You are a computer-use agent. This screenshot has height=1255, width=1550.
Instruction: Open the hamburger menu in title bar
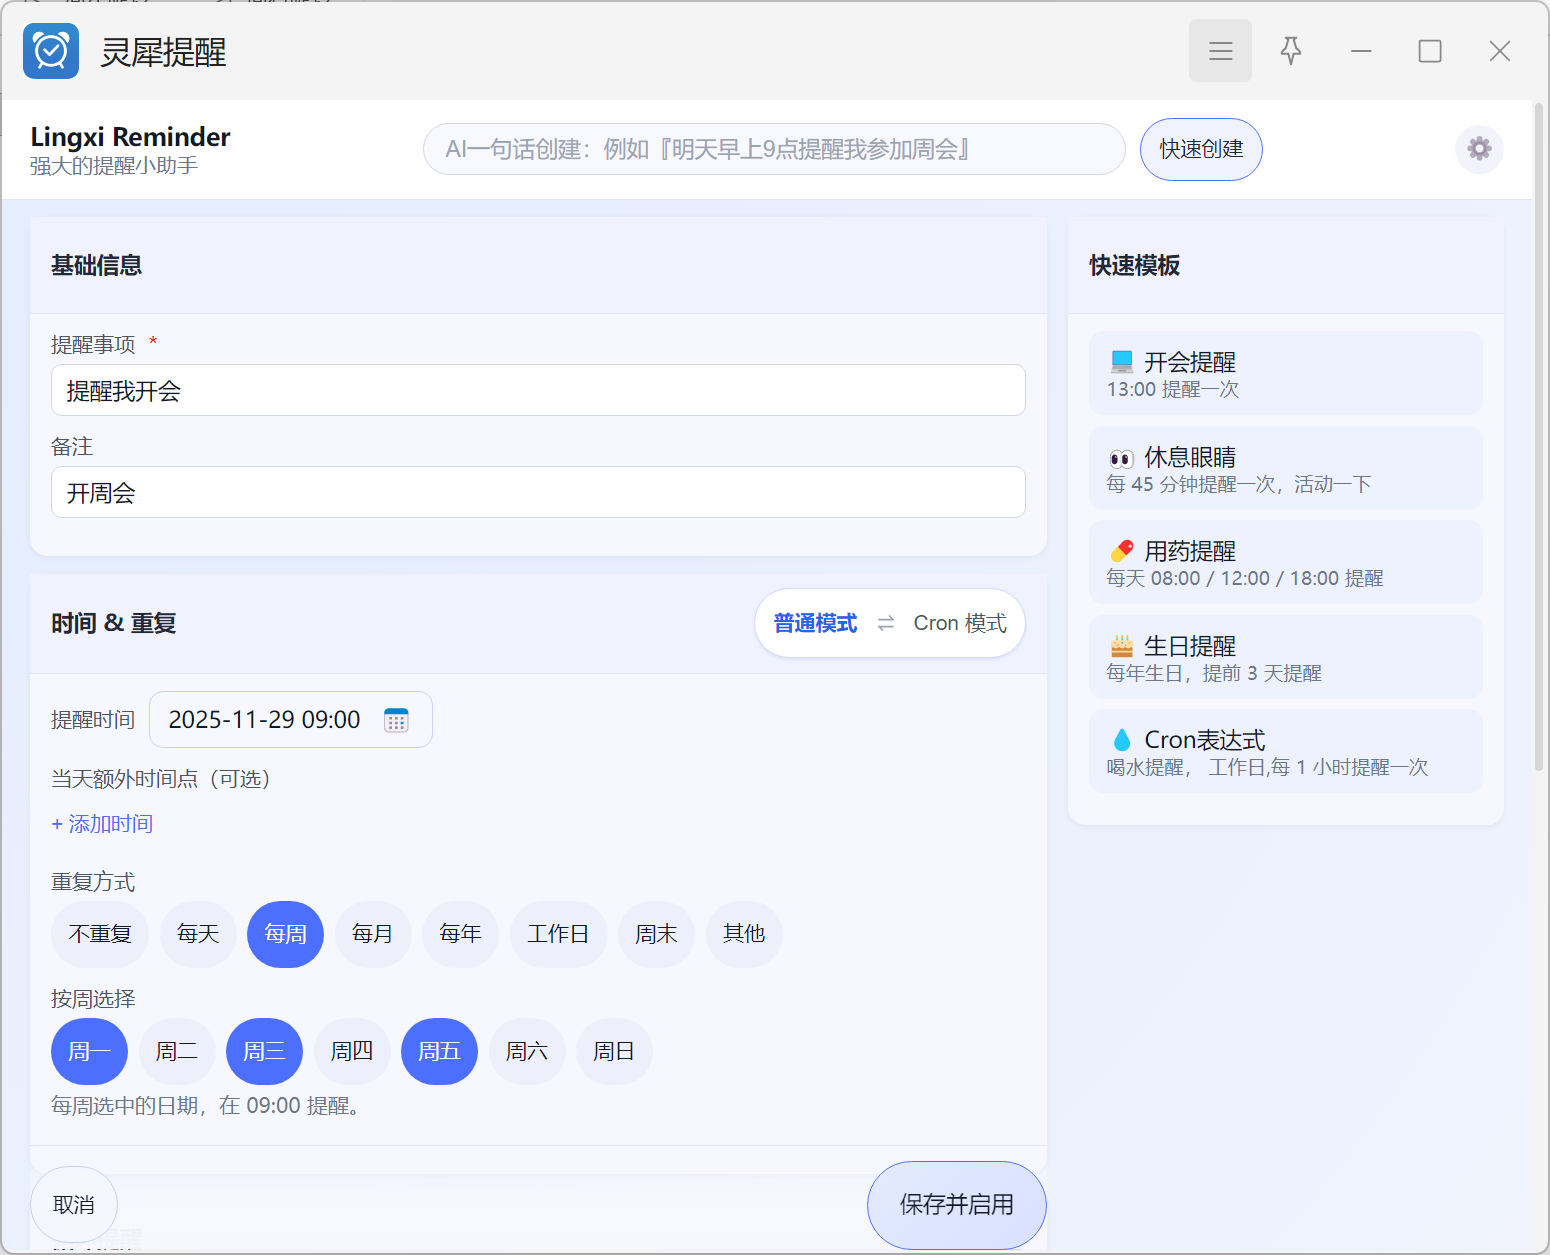1220,51
